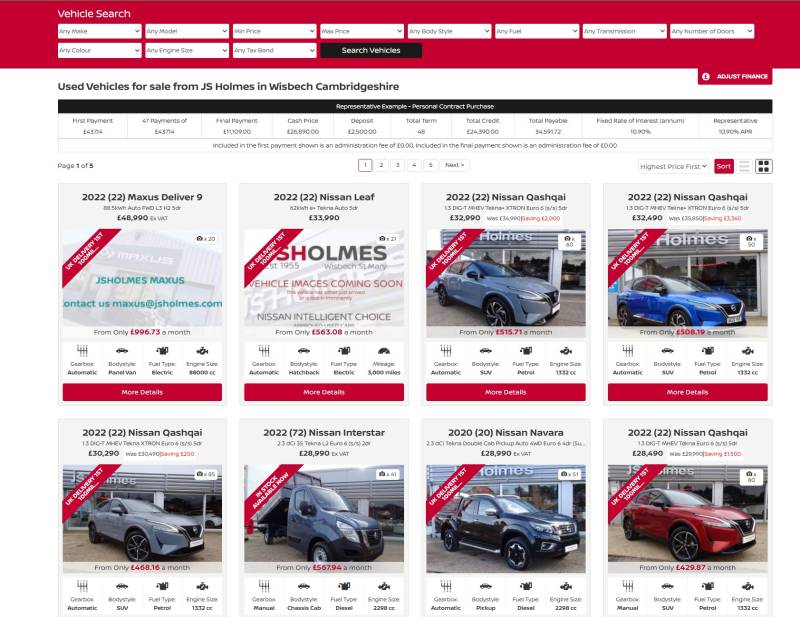Click fuel type icon on £32,490 Qashqai card
The height and width of the screenshot is (617, 800).
(x=708, y=351)
